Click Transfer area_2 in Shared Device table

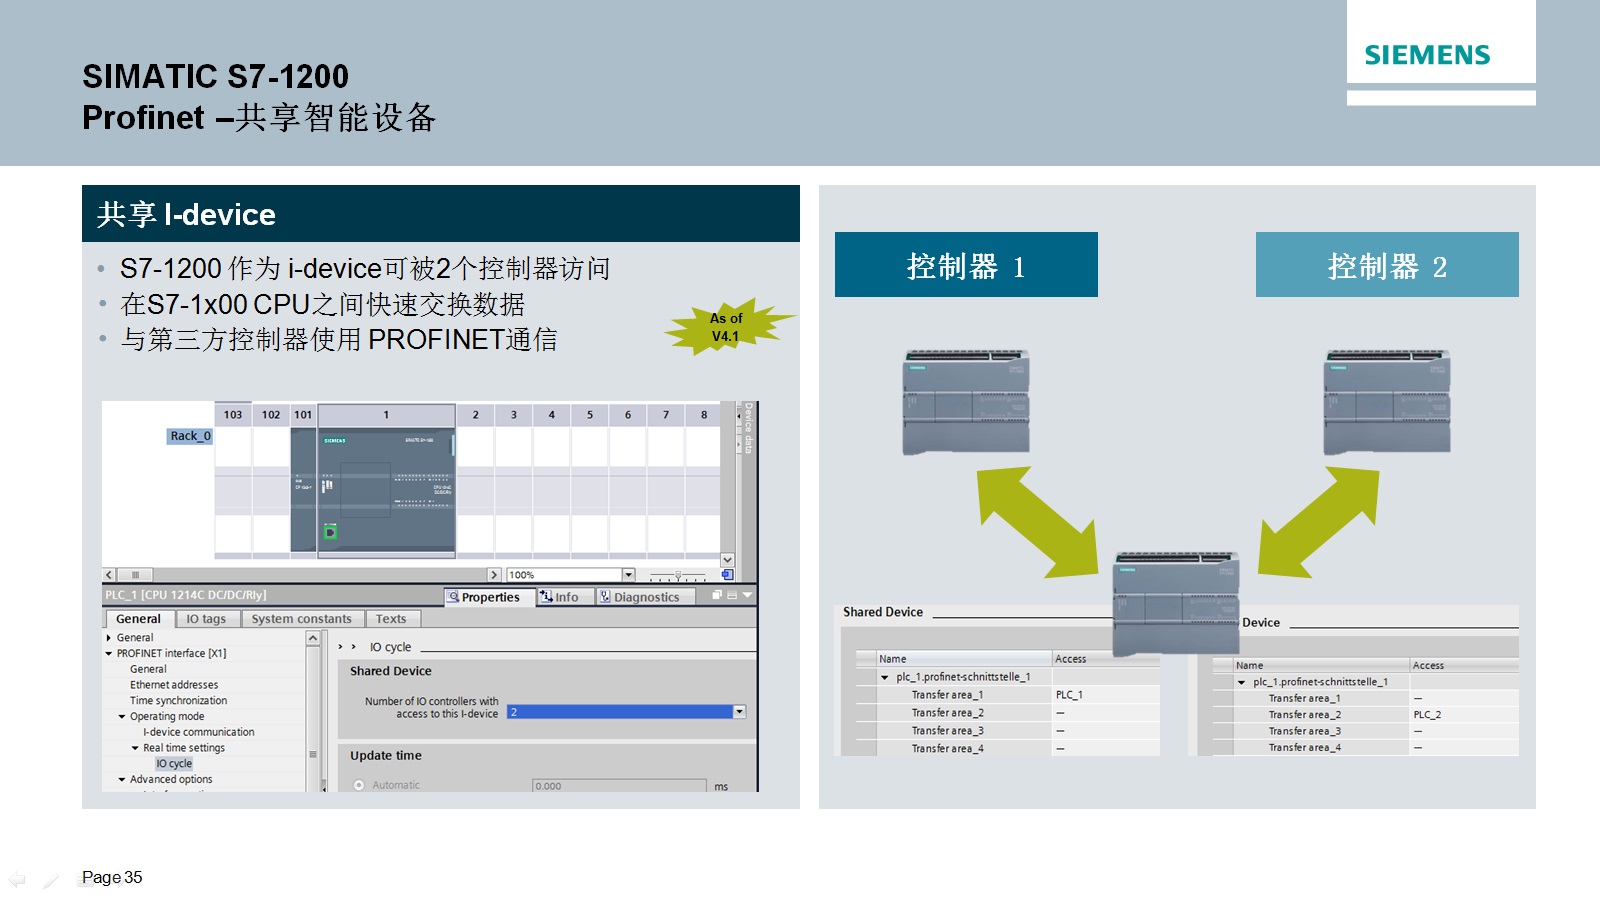947,713
